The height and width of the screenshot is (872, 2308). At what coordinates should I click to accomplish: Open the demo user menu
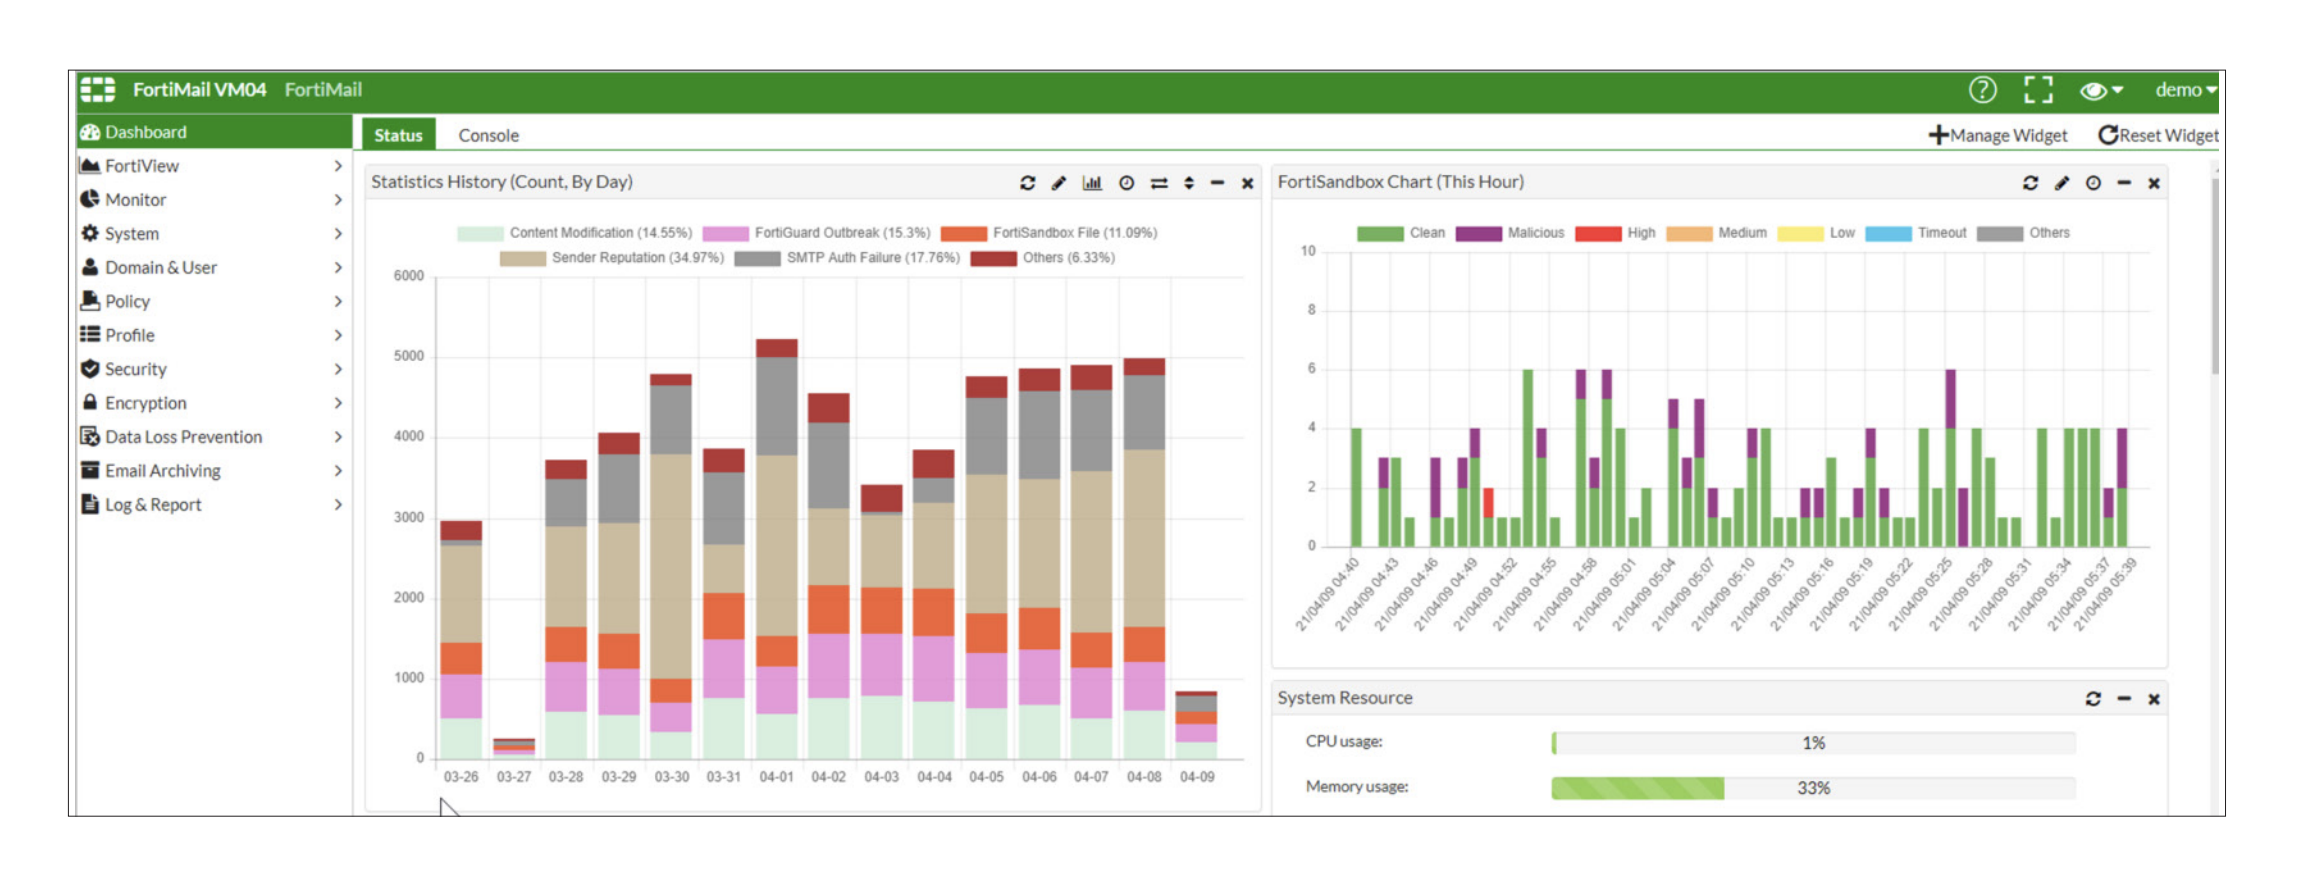2186,90
